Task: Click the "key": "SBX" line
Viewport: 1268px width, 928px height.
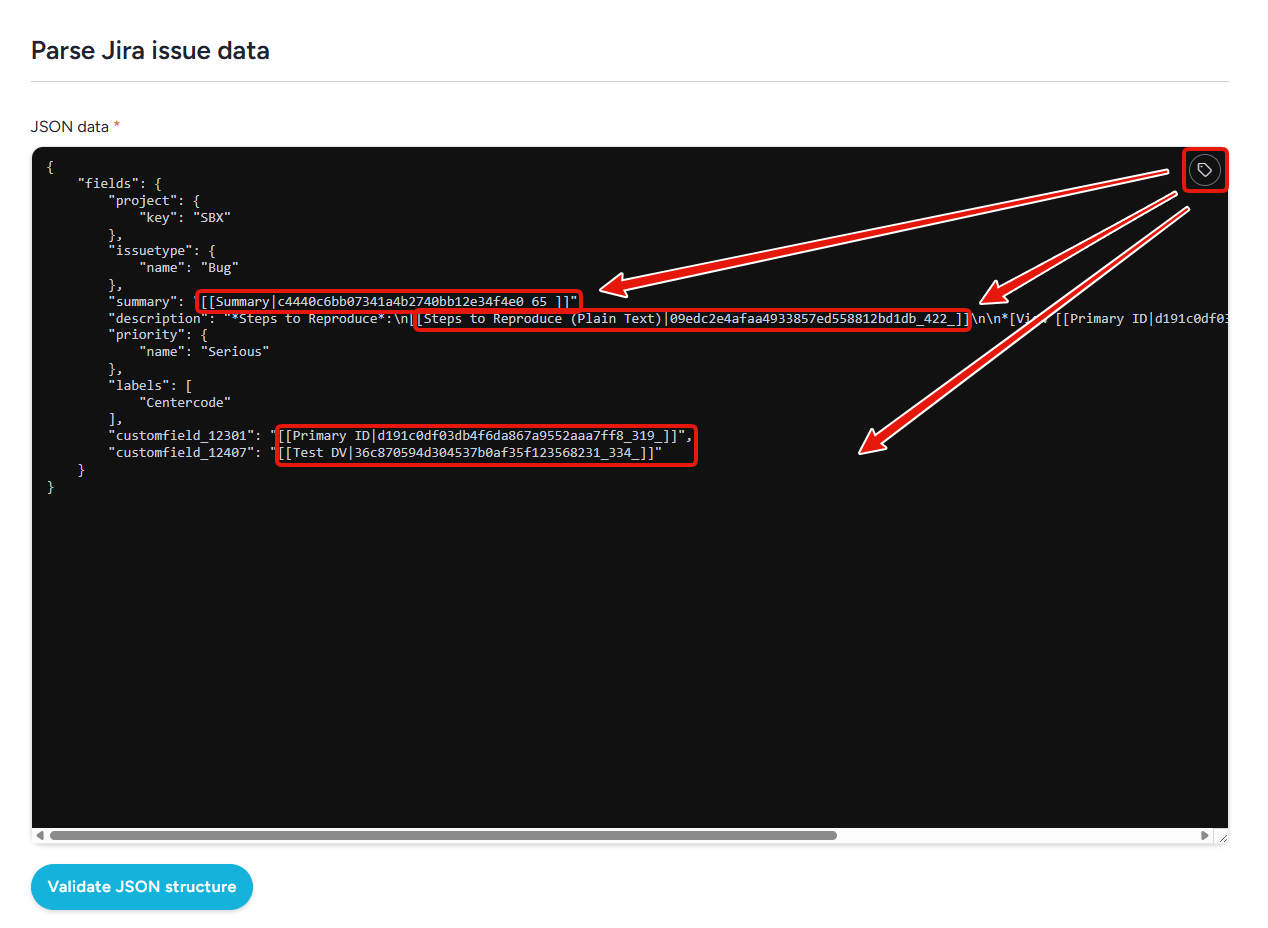Action: [x=186, y=217]
